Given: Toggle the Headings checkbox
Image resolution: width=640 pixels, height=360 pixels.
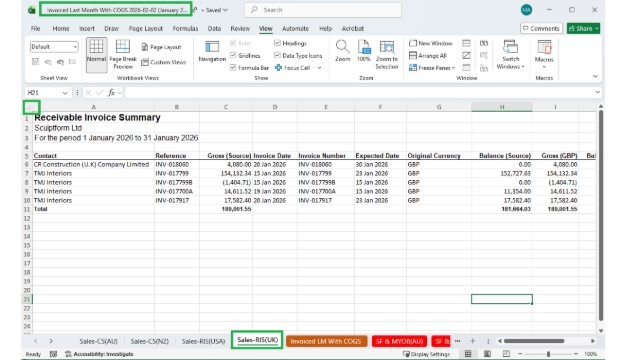Looking at the screenshot, I should (x=277, y=43).
